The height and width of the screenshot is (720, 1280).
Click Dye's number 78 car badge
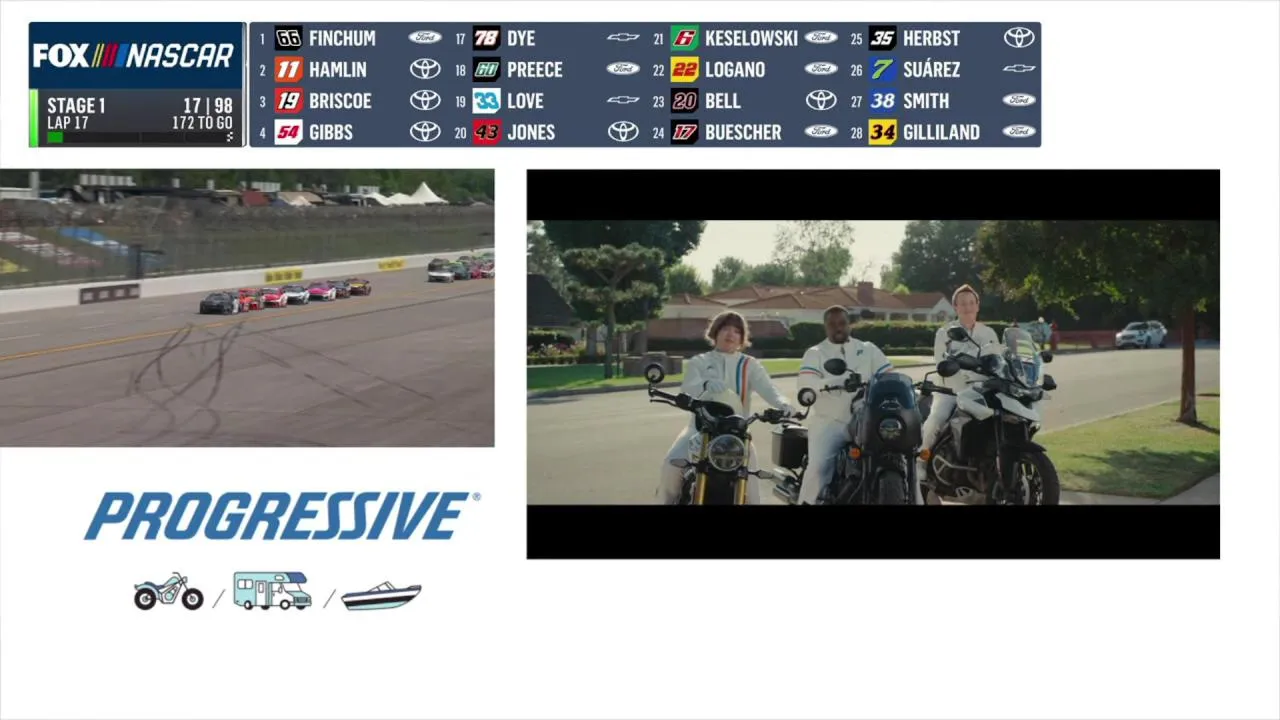(x=486, y=38)
